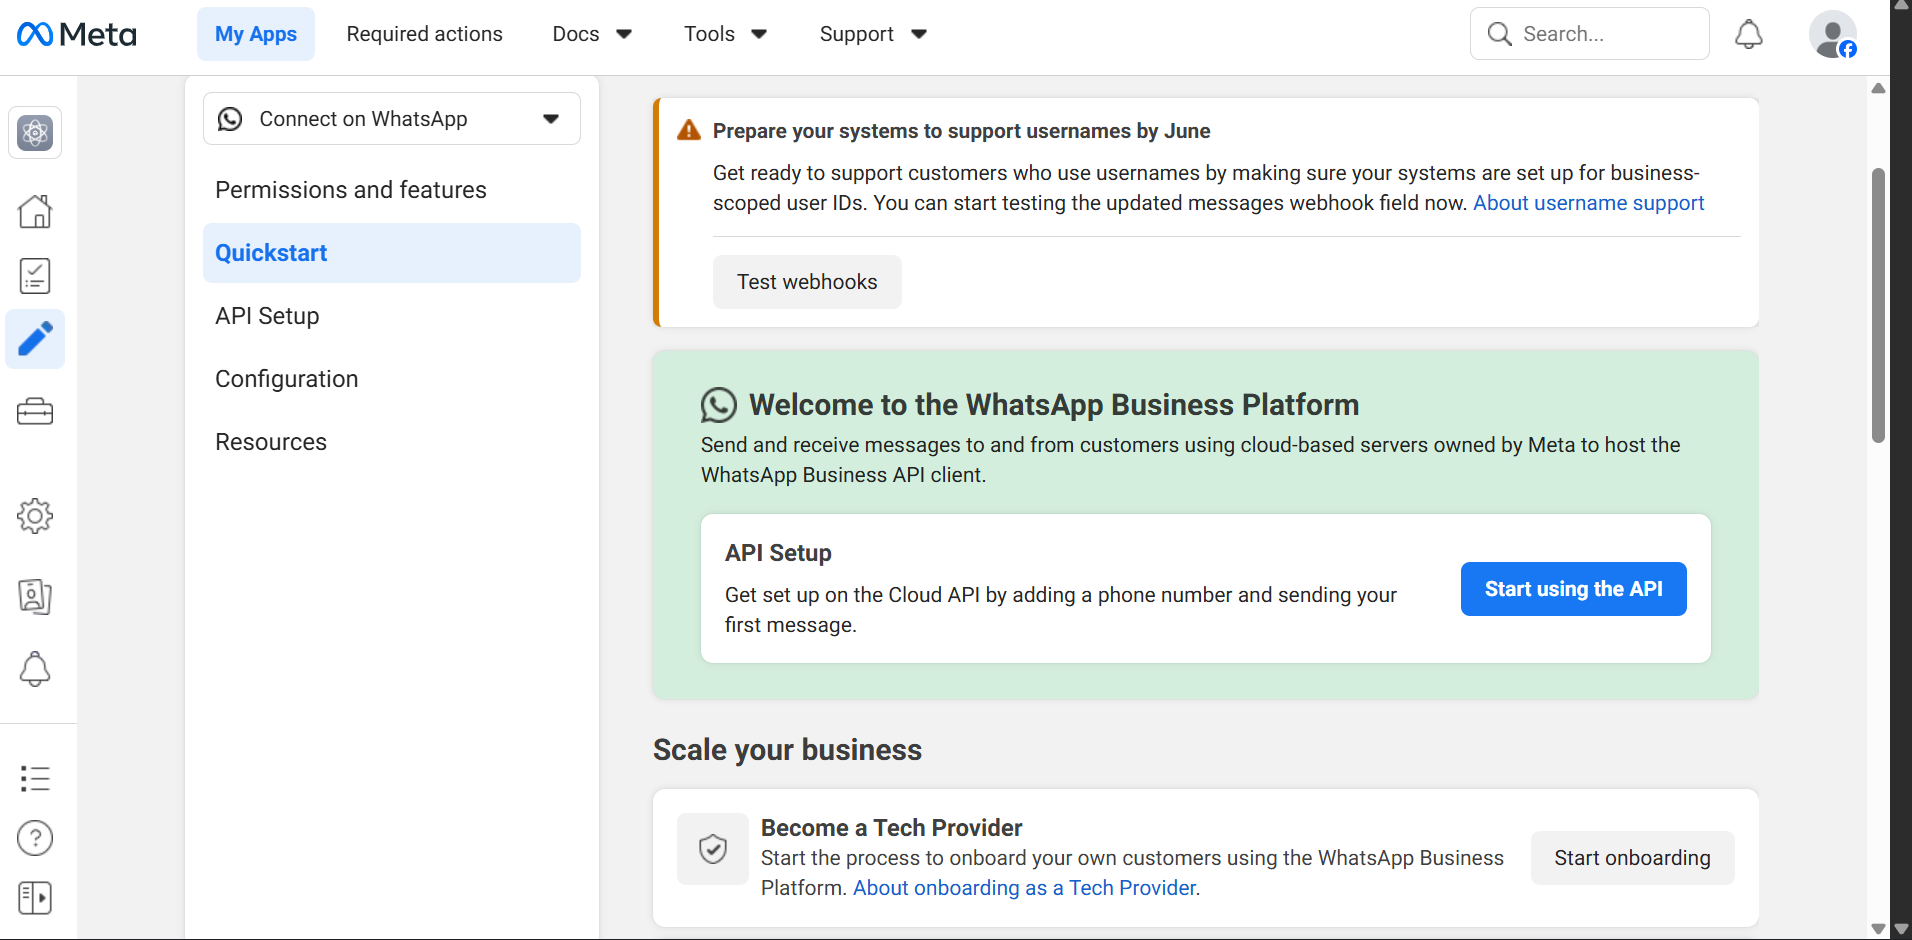Viewport: 1912px width, 940px height.
Task: Open notifications bell in top bar
Action: [1748, 34]
